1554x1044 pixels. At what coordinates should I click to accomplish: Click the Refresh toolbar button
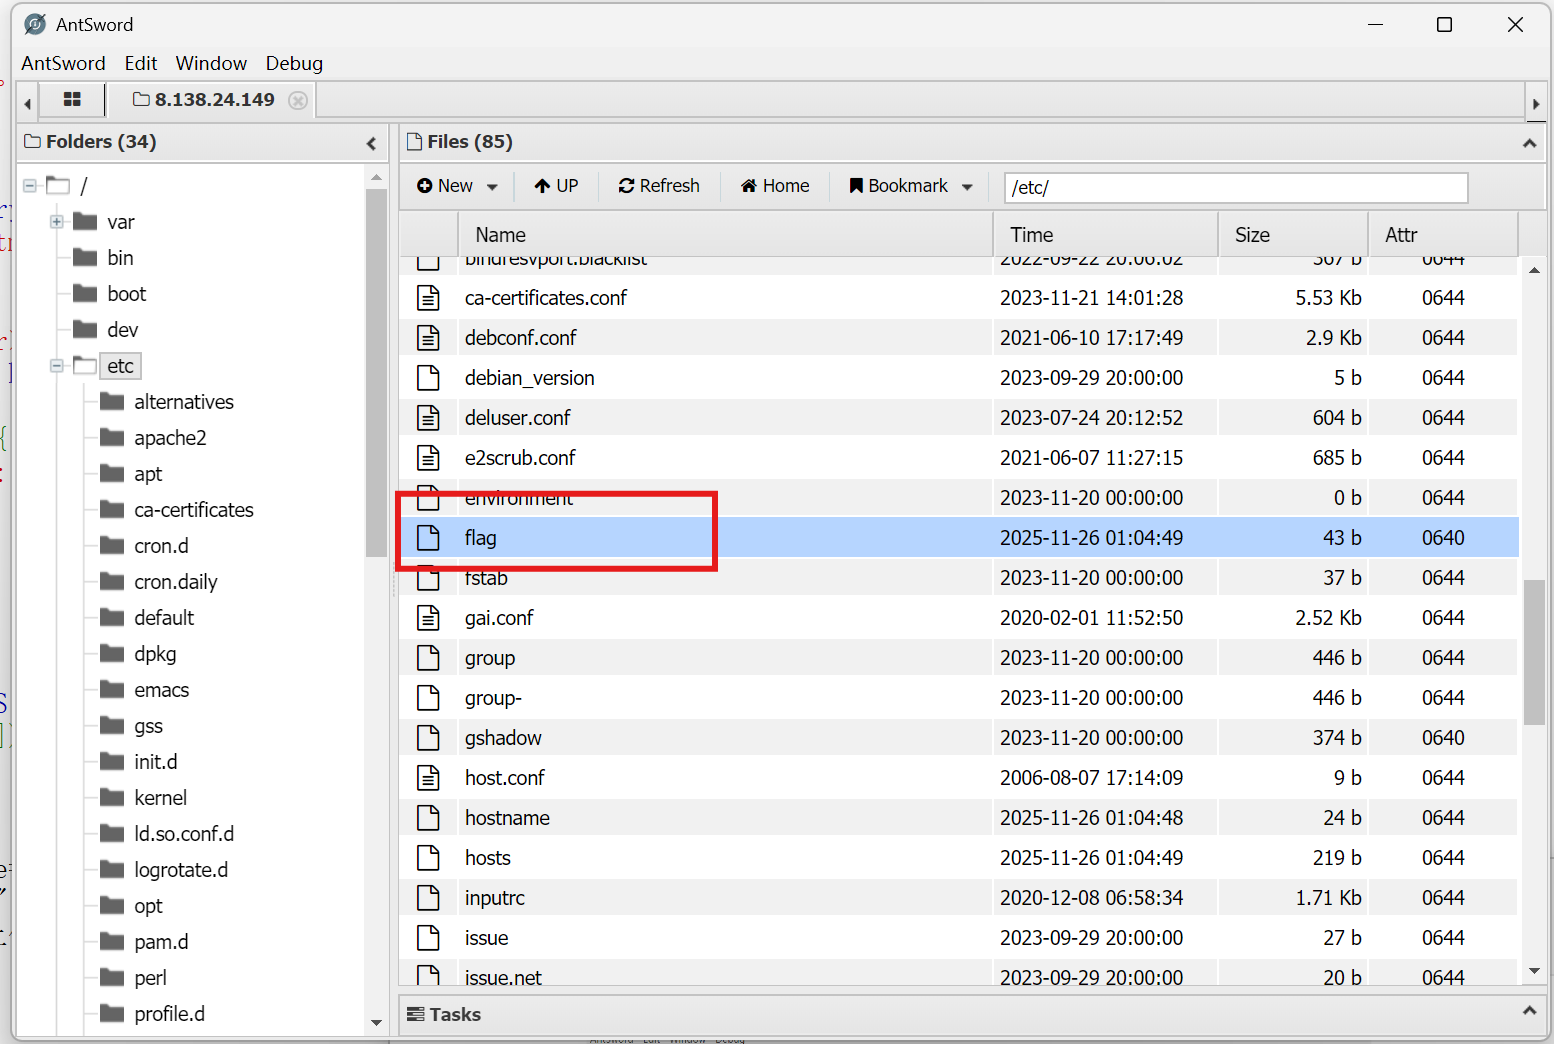coord(659,186)
